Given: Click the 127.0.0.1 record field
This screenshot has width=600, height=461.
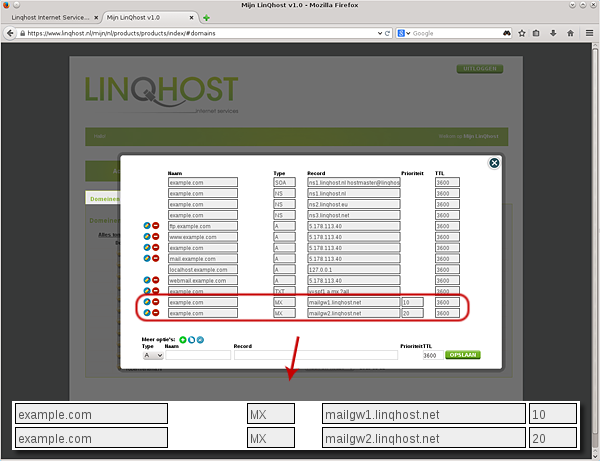Looking at the screenshot, I should pos(354,269).
